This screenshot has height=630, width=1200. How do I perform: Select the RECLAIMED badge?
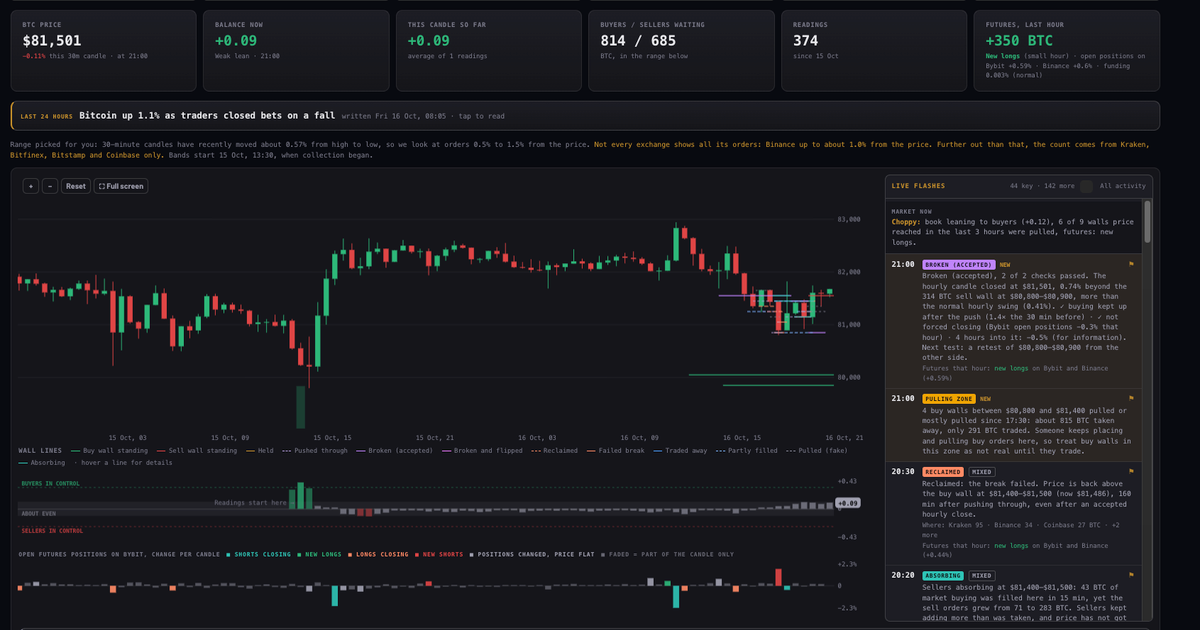pyautogui.click(x=943, y=471)
